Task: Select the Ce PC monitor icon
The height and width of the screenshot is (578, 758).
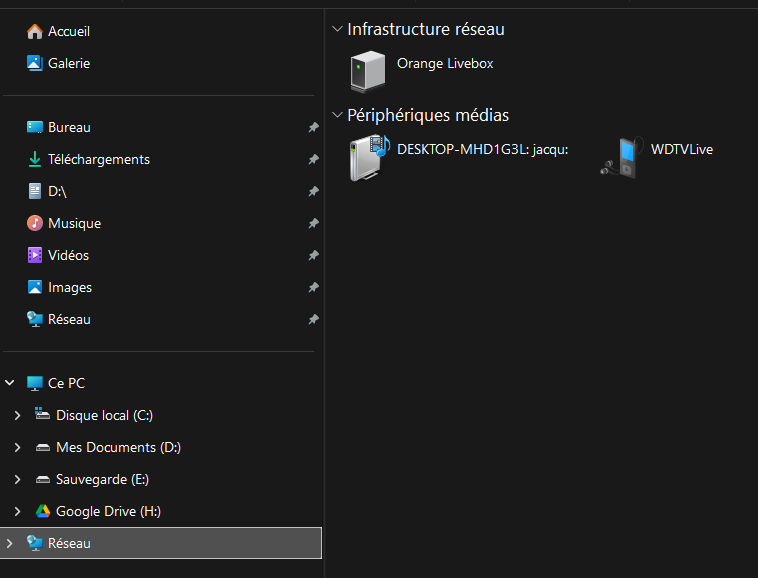Action: [x=34, y=383]
